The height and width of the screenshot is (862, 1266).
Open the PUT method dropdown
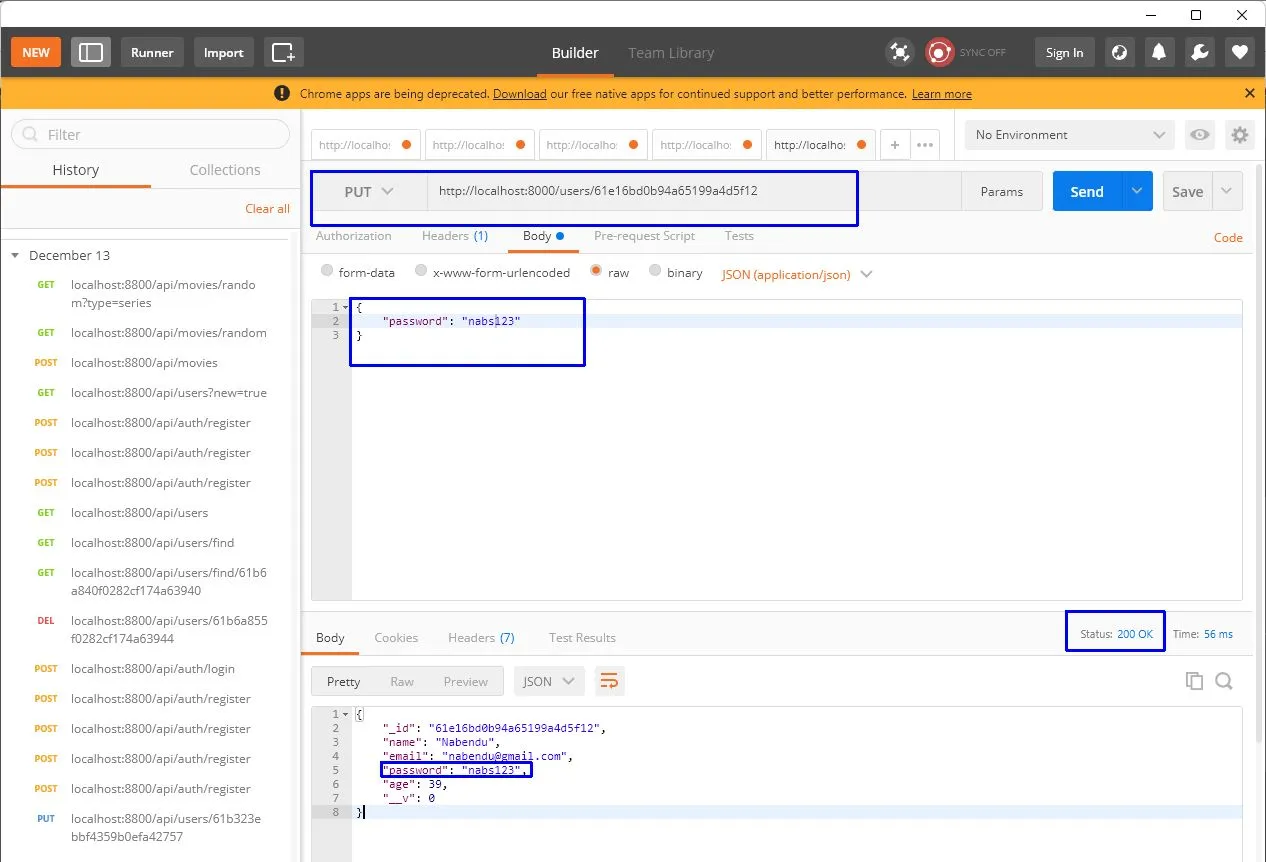[x=369, y=191]
